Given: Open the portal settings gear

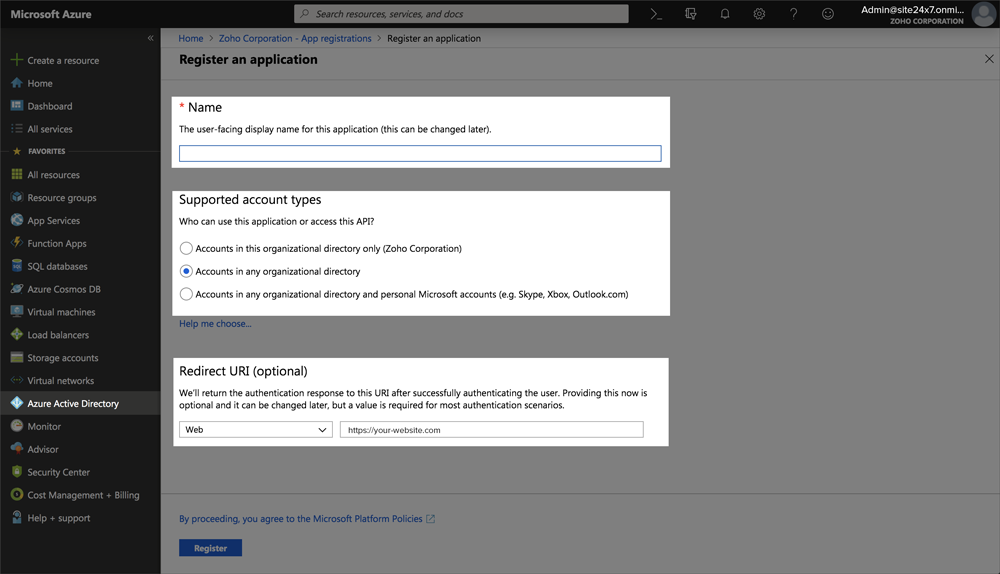Looking at the screenshot, I should pos(759,13).
